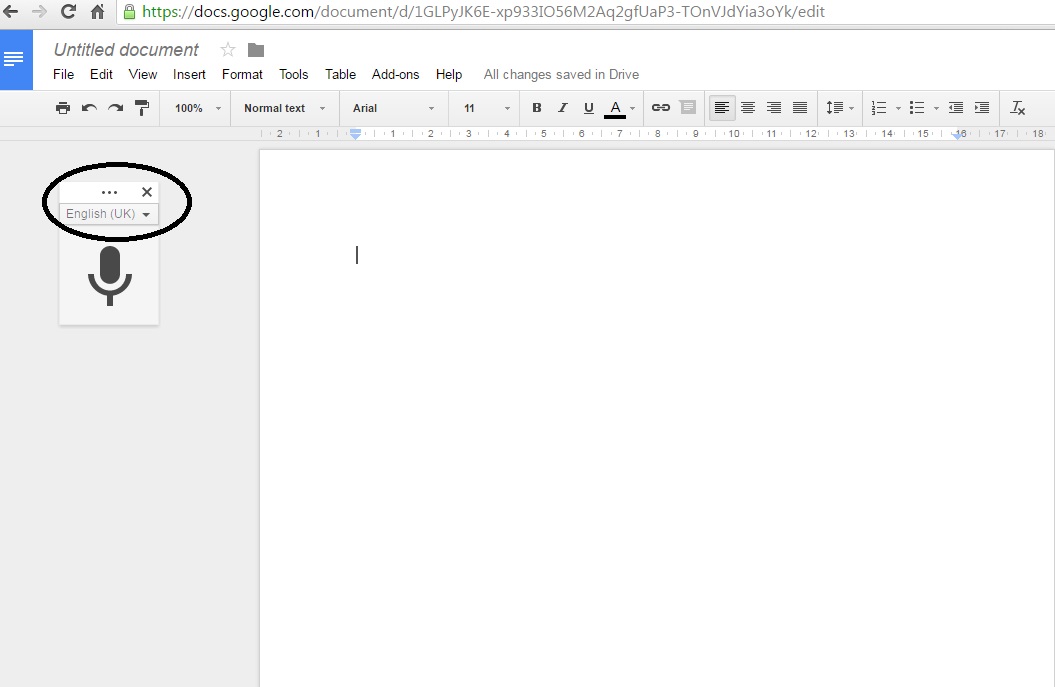
Task: Open the Docs home blue icon
Action: 14,59
